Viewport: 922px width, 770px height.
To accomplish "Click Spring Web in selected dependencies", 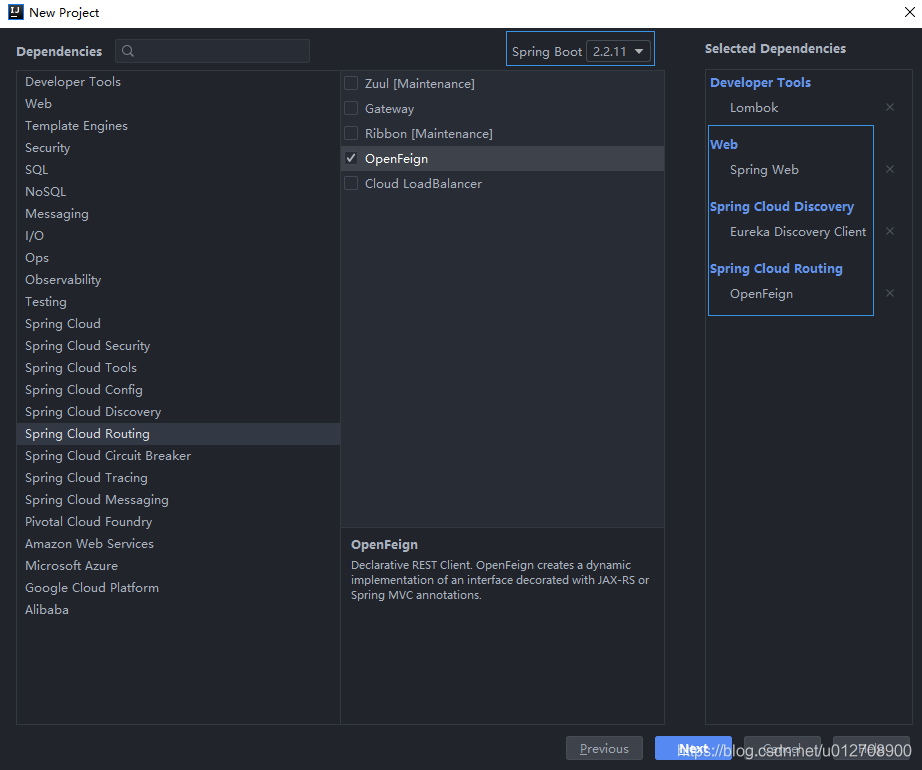I will tap(764, 170).
